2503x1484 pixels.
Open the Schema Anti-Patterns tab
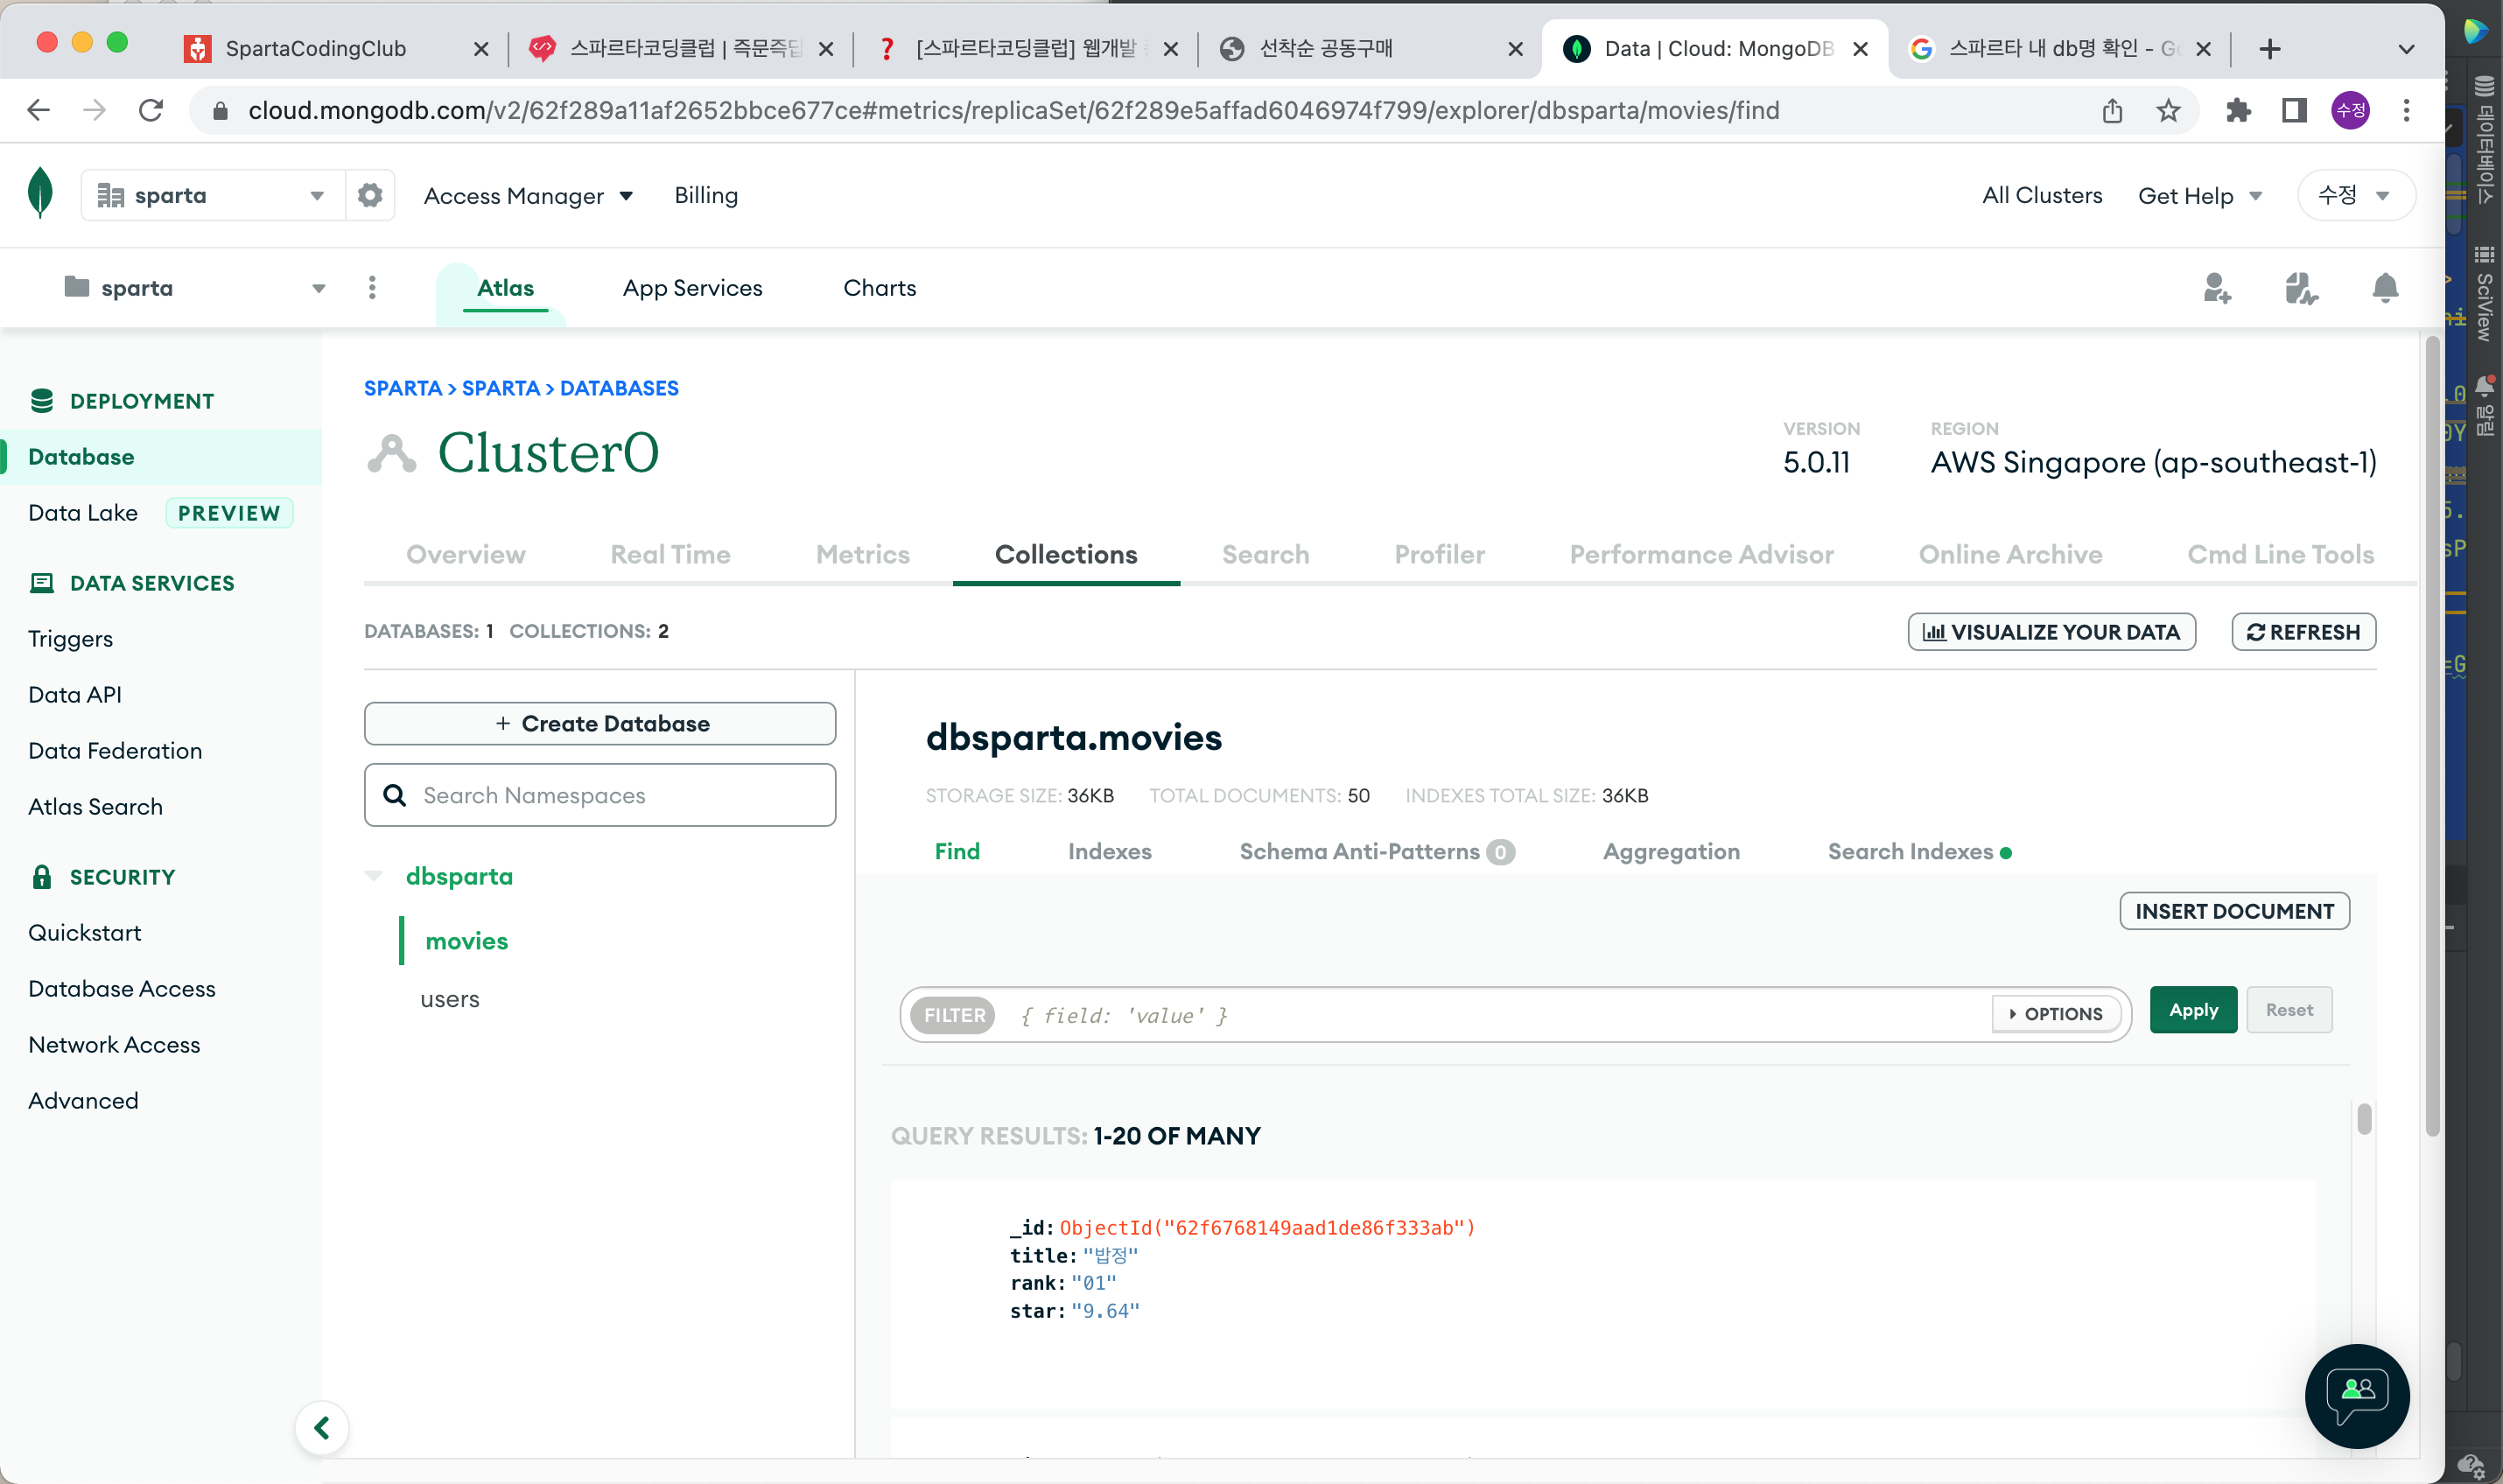tap(1377, 851)
